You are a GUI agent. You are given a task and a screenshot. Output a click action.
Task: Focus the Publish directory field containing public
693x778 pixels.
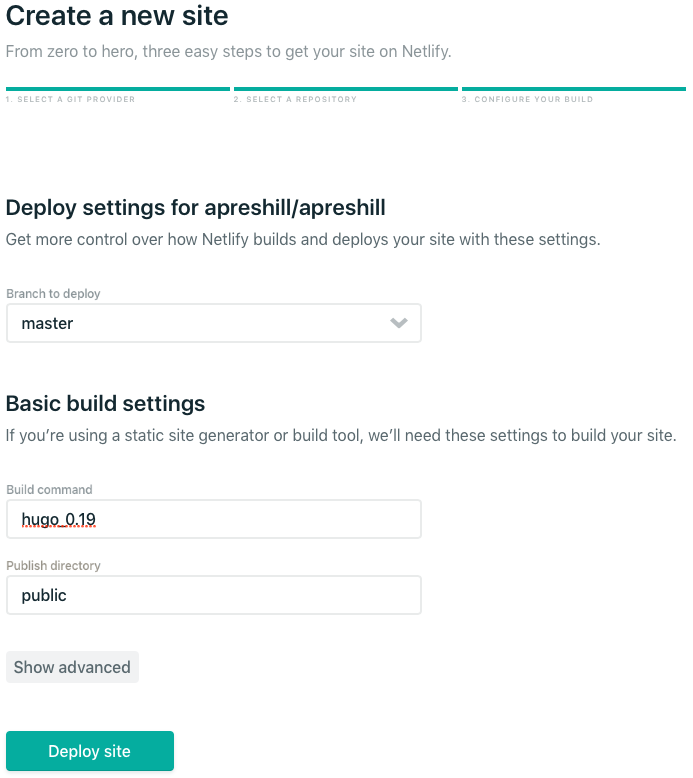[x=213, y=595]
